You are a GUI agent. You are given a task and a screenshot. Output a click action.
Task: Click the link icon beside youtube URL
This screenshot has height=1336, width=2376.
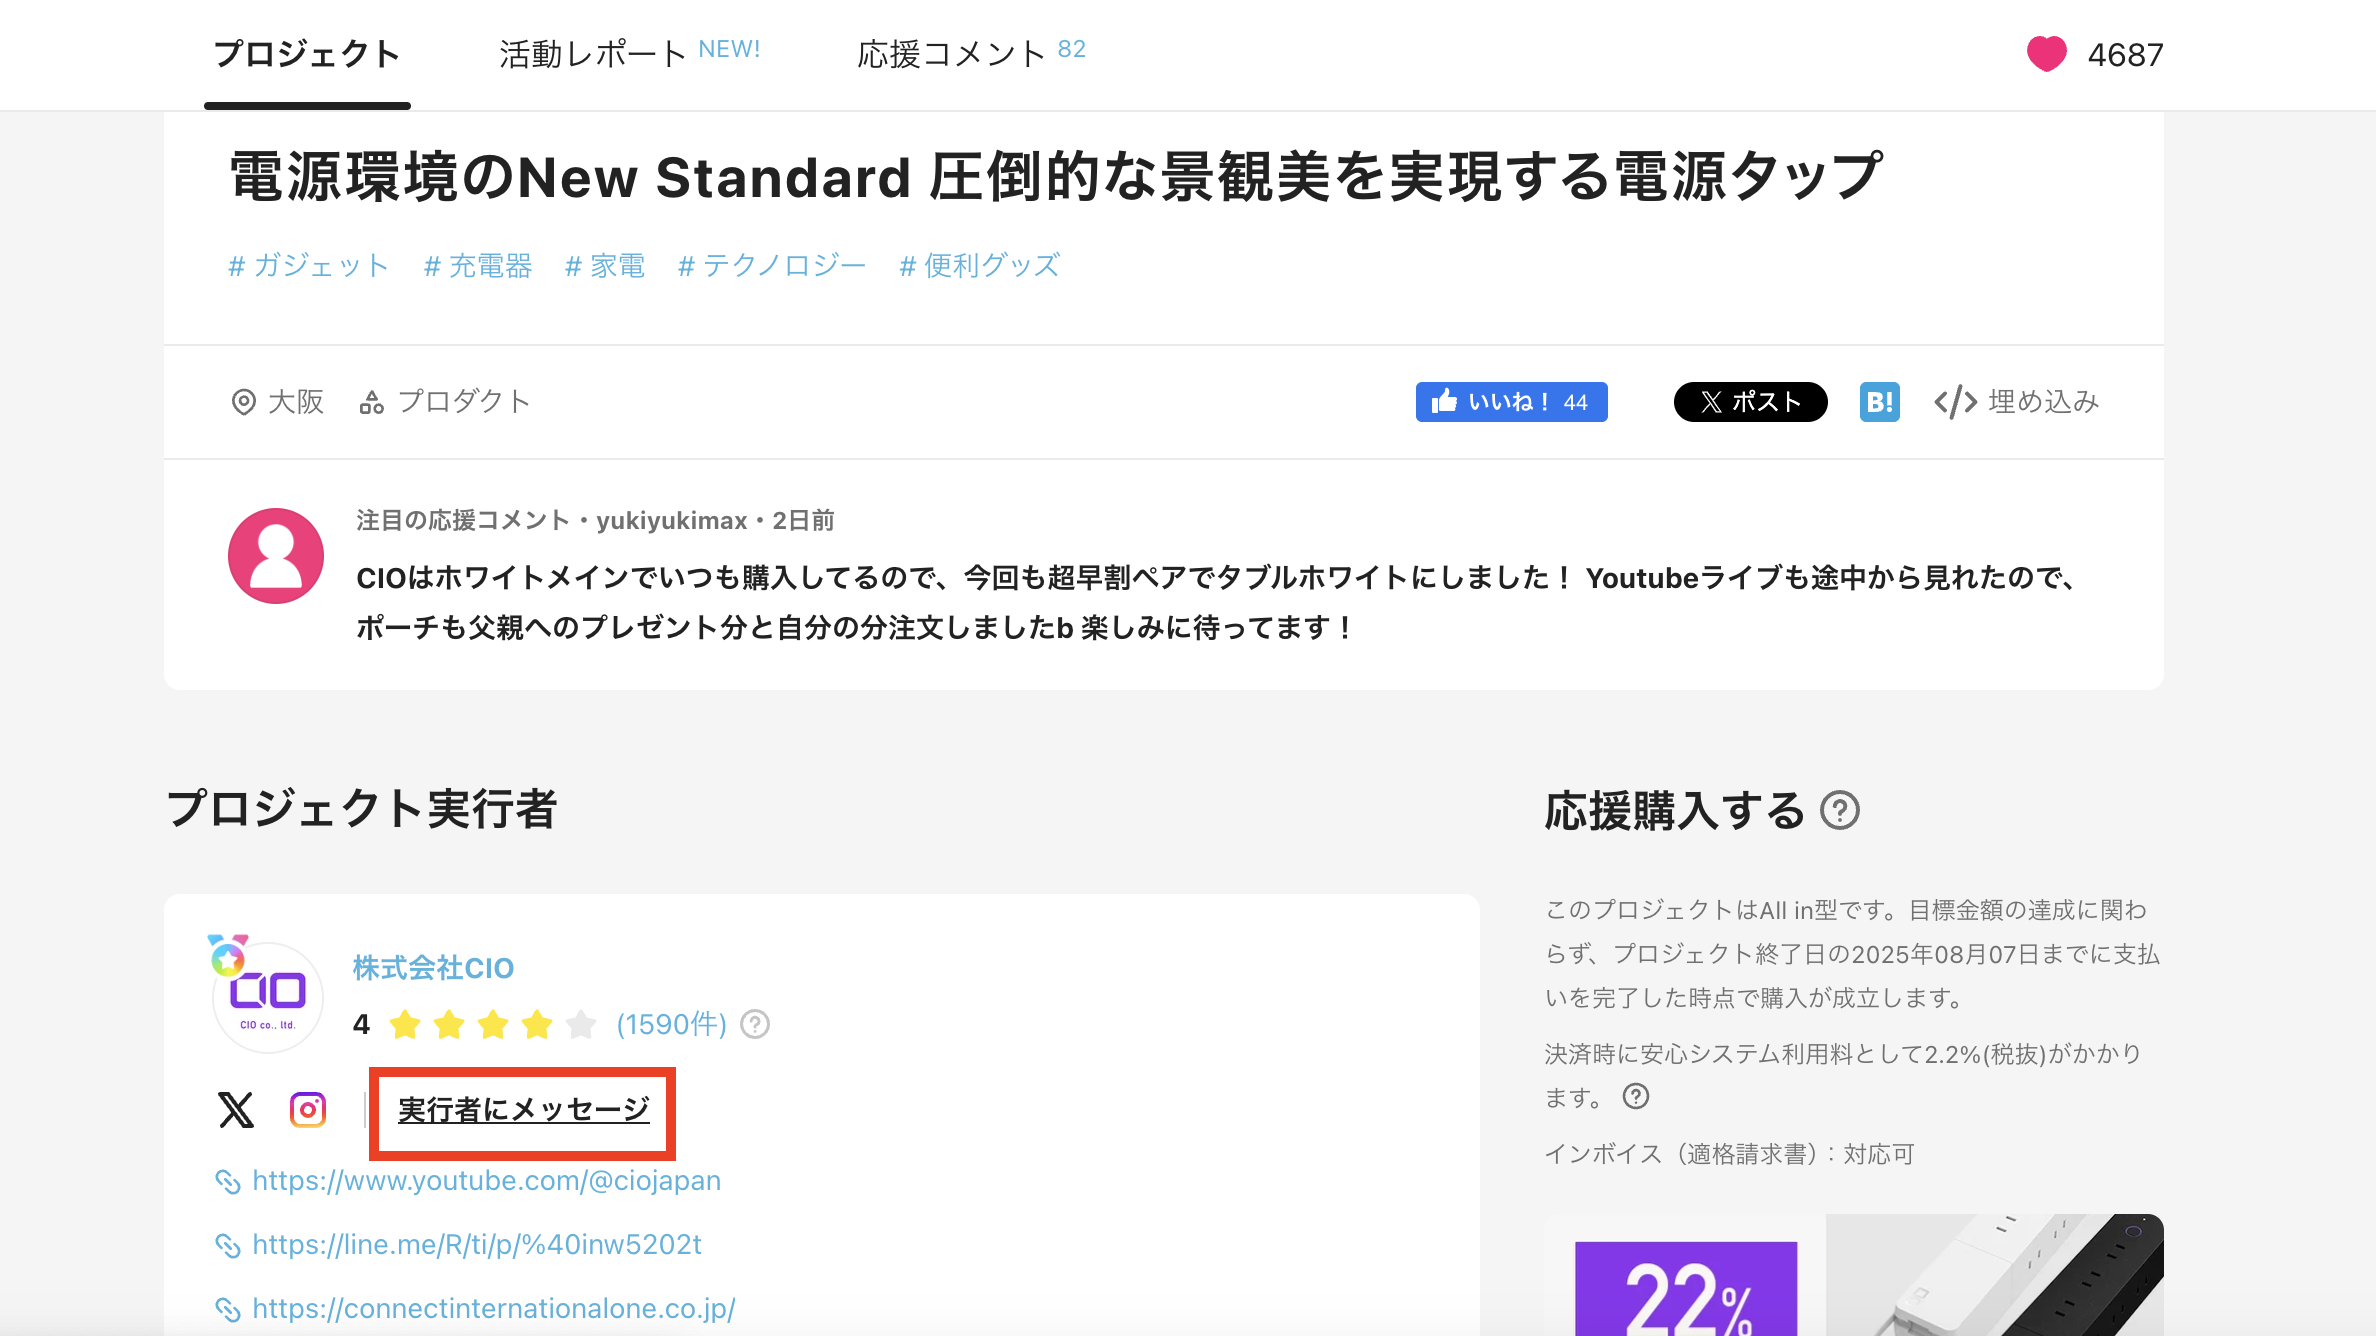point(228,1182)
